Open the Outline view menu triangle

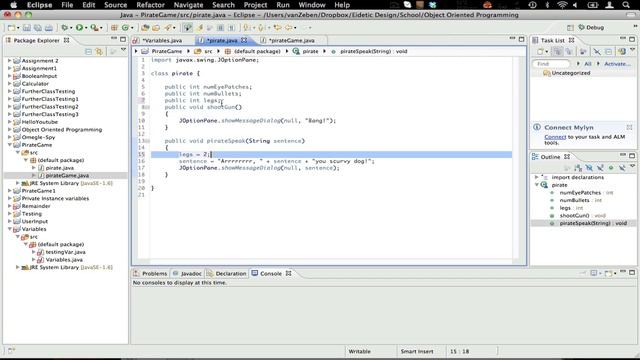tap(632, 166)
